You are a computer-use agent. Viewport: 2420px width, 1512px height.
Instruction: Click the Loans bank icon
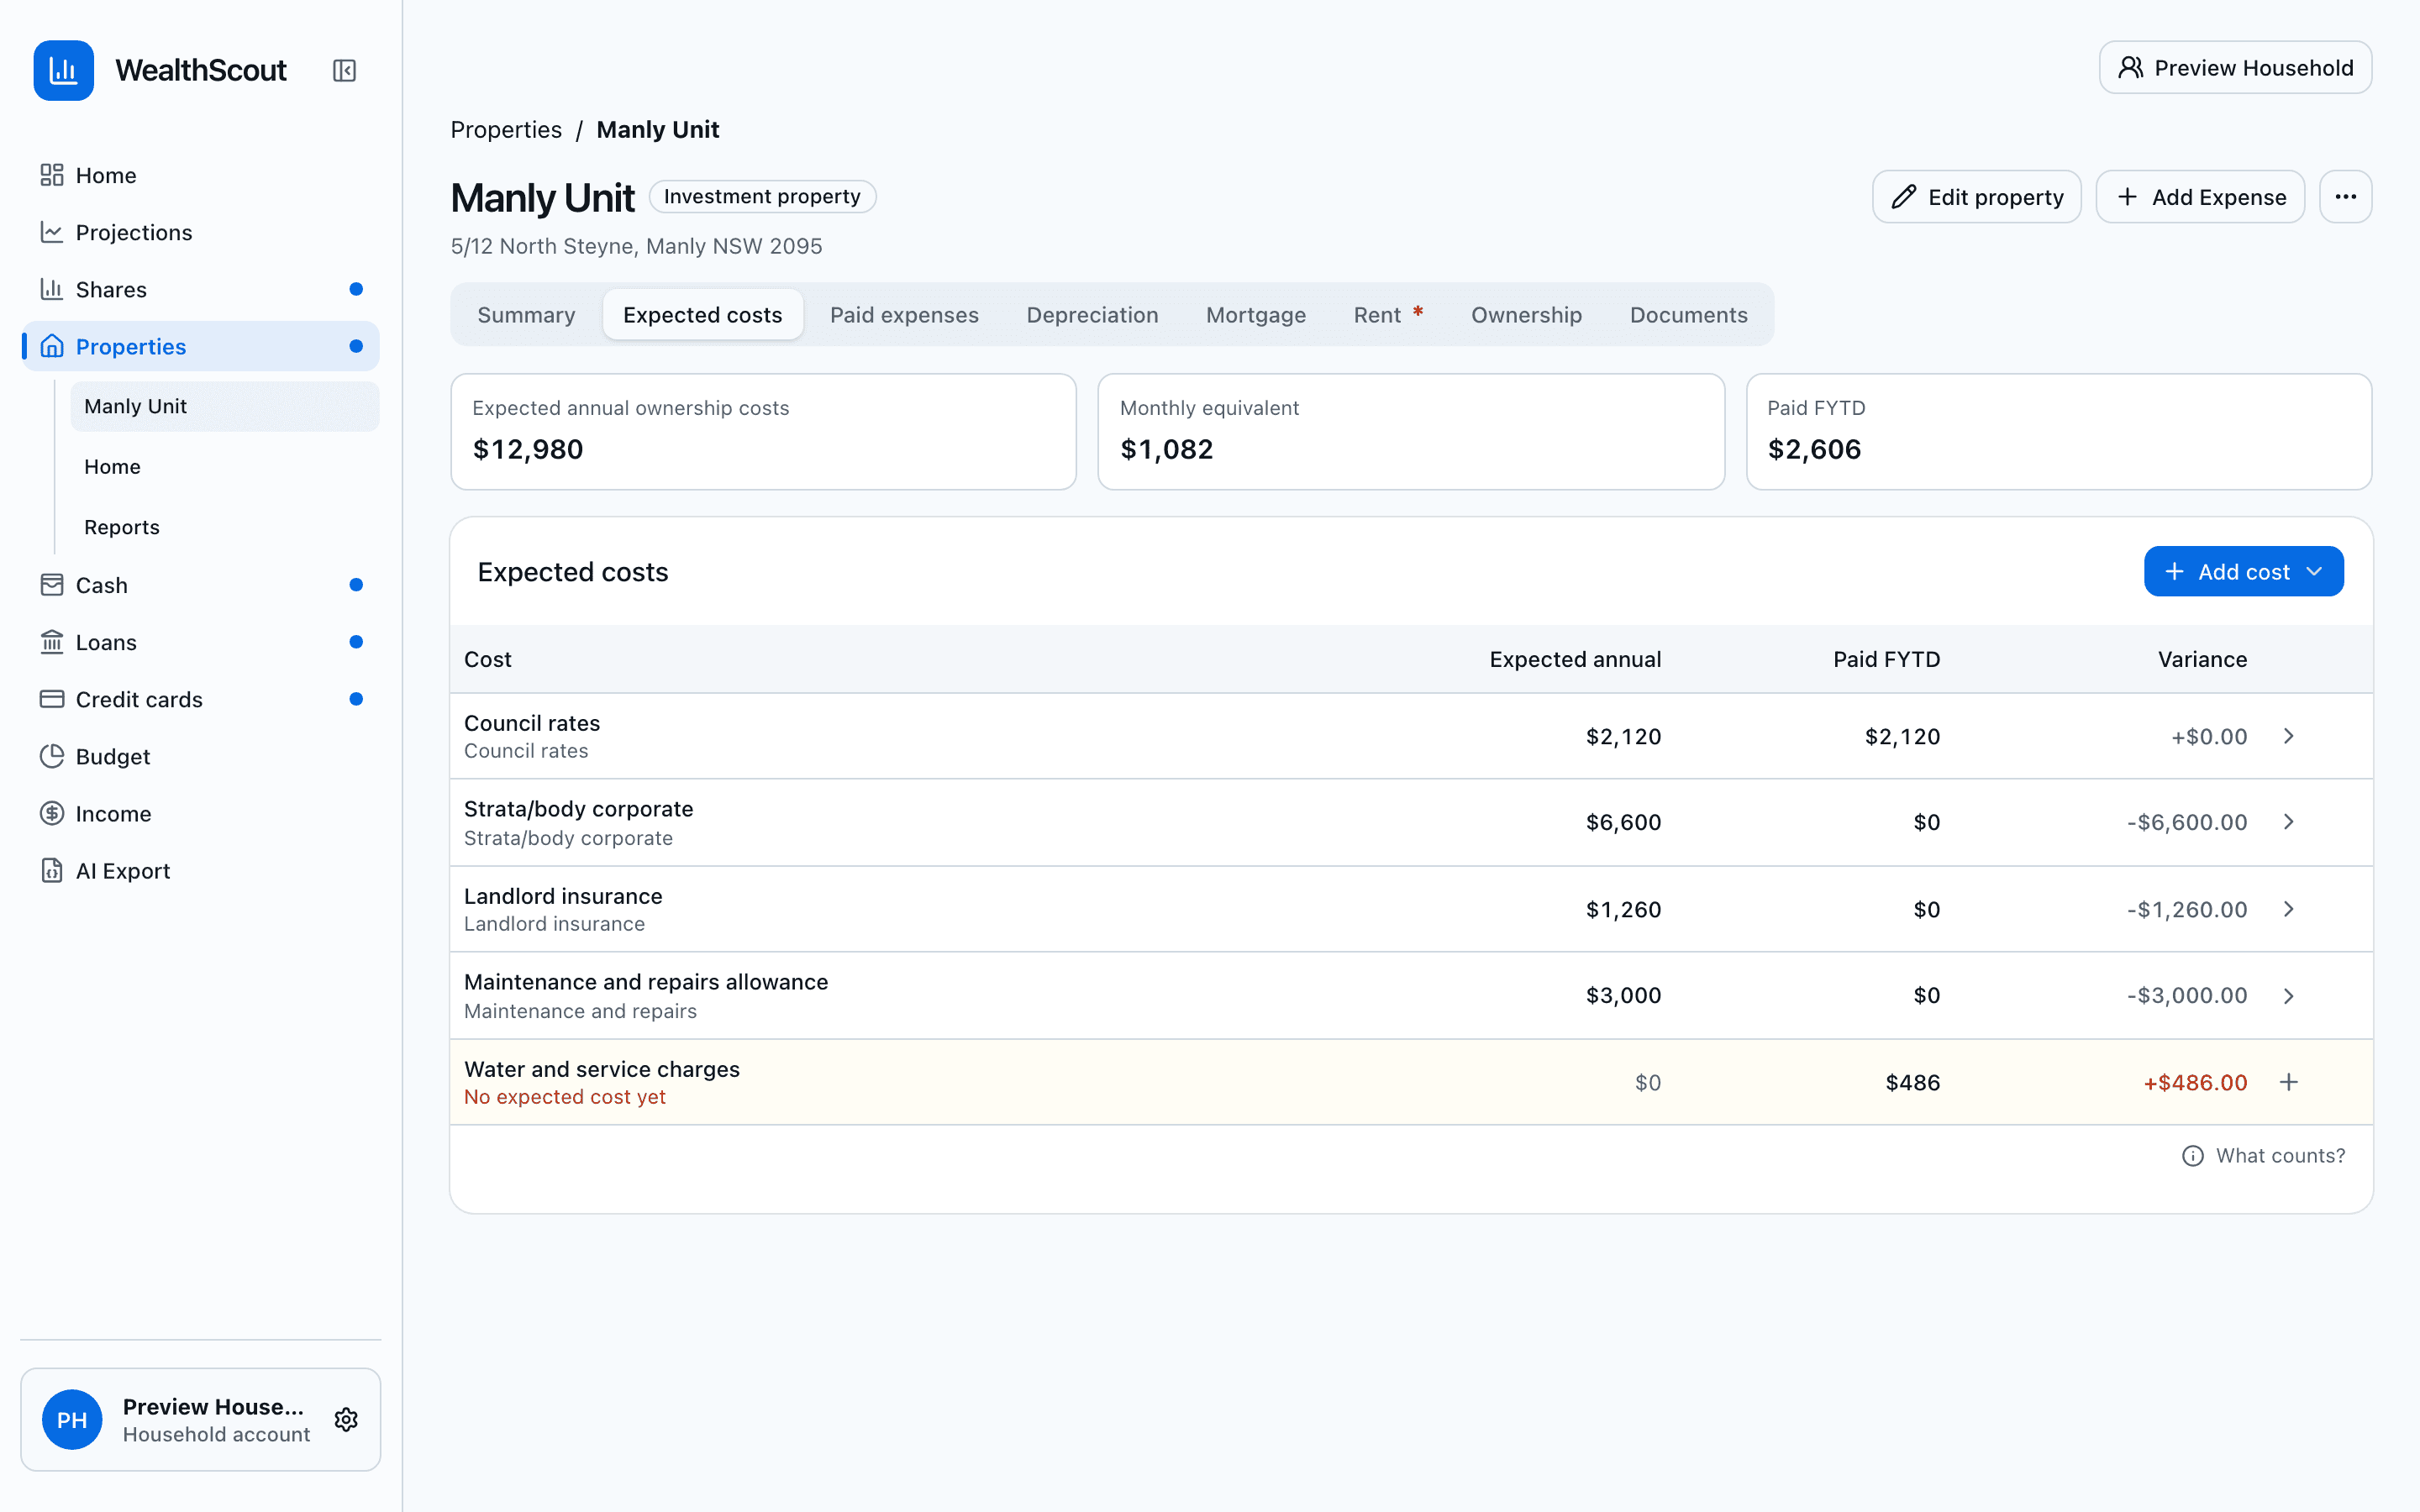[52, 642]
